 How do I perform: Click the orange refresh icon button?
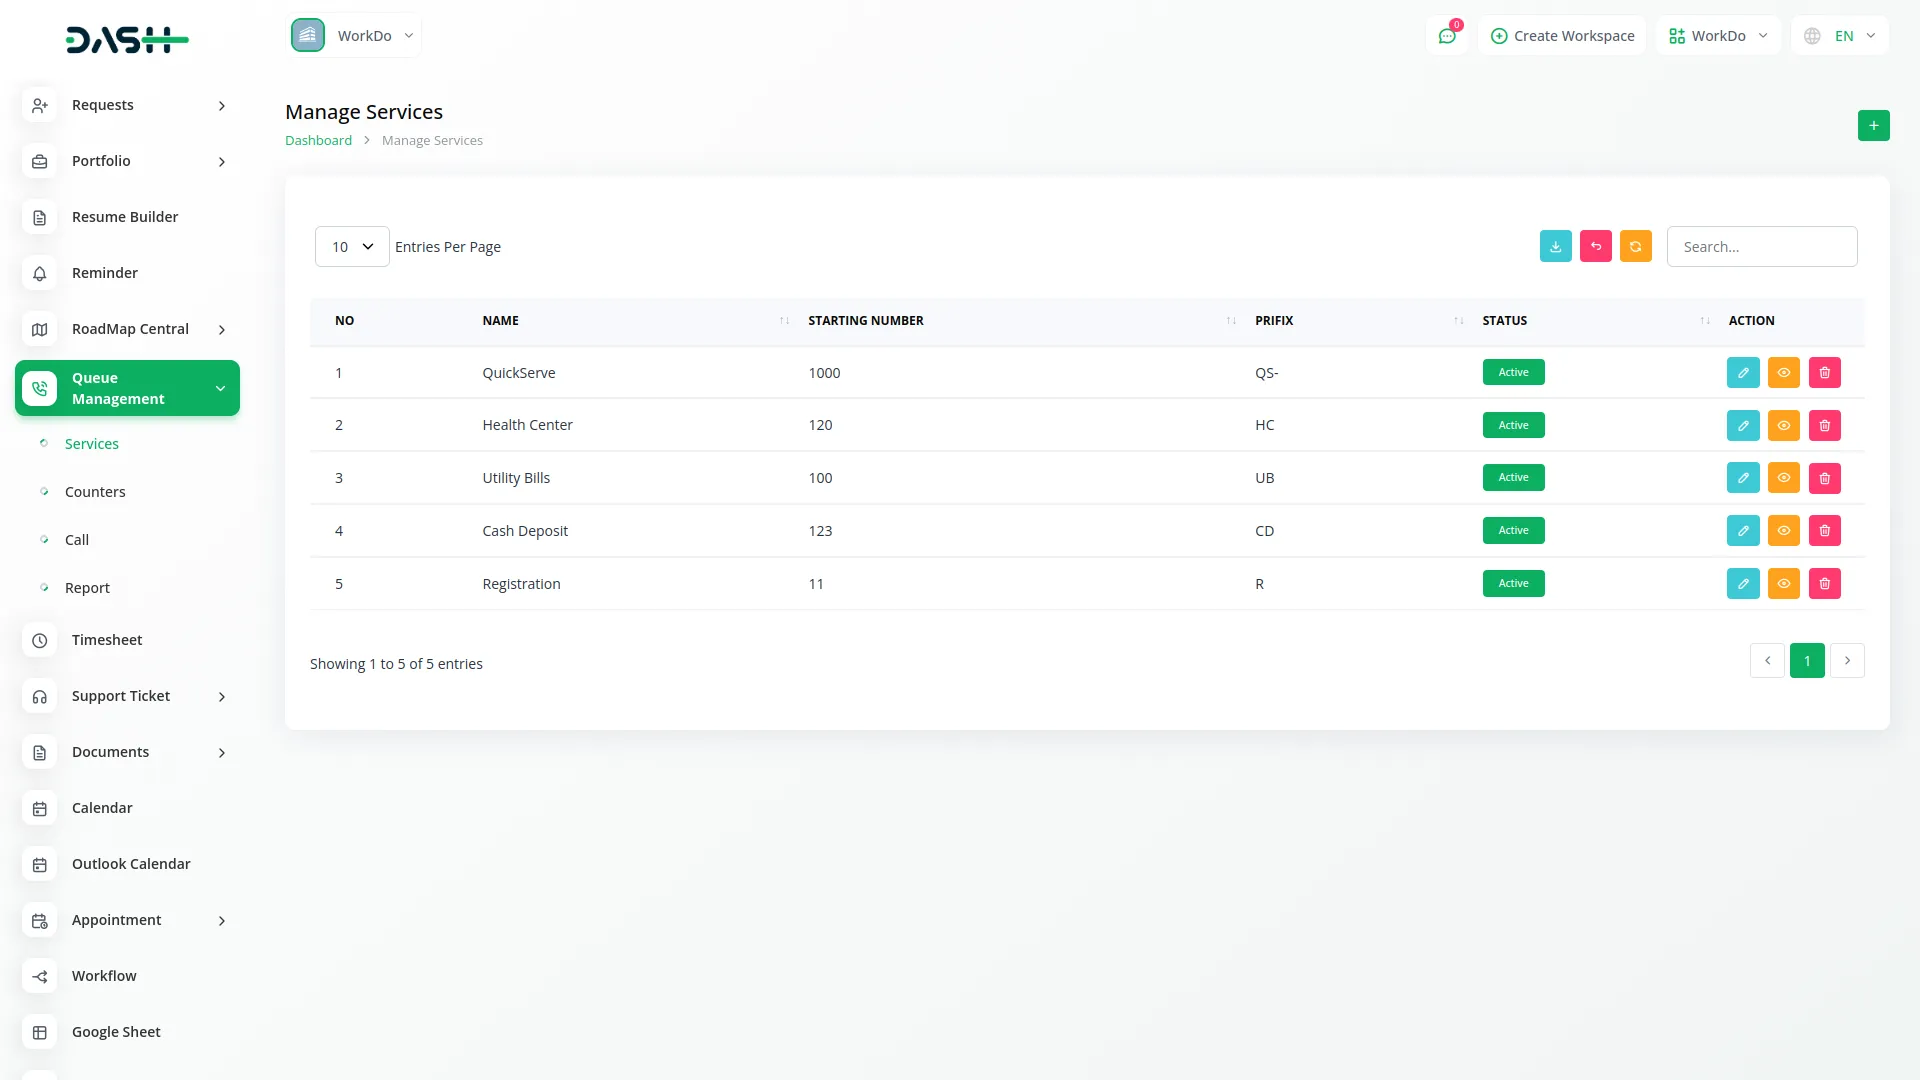[1635, 246]
